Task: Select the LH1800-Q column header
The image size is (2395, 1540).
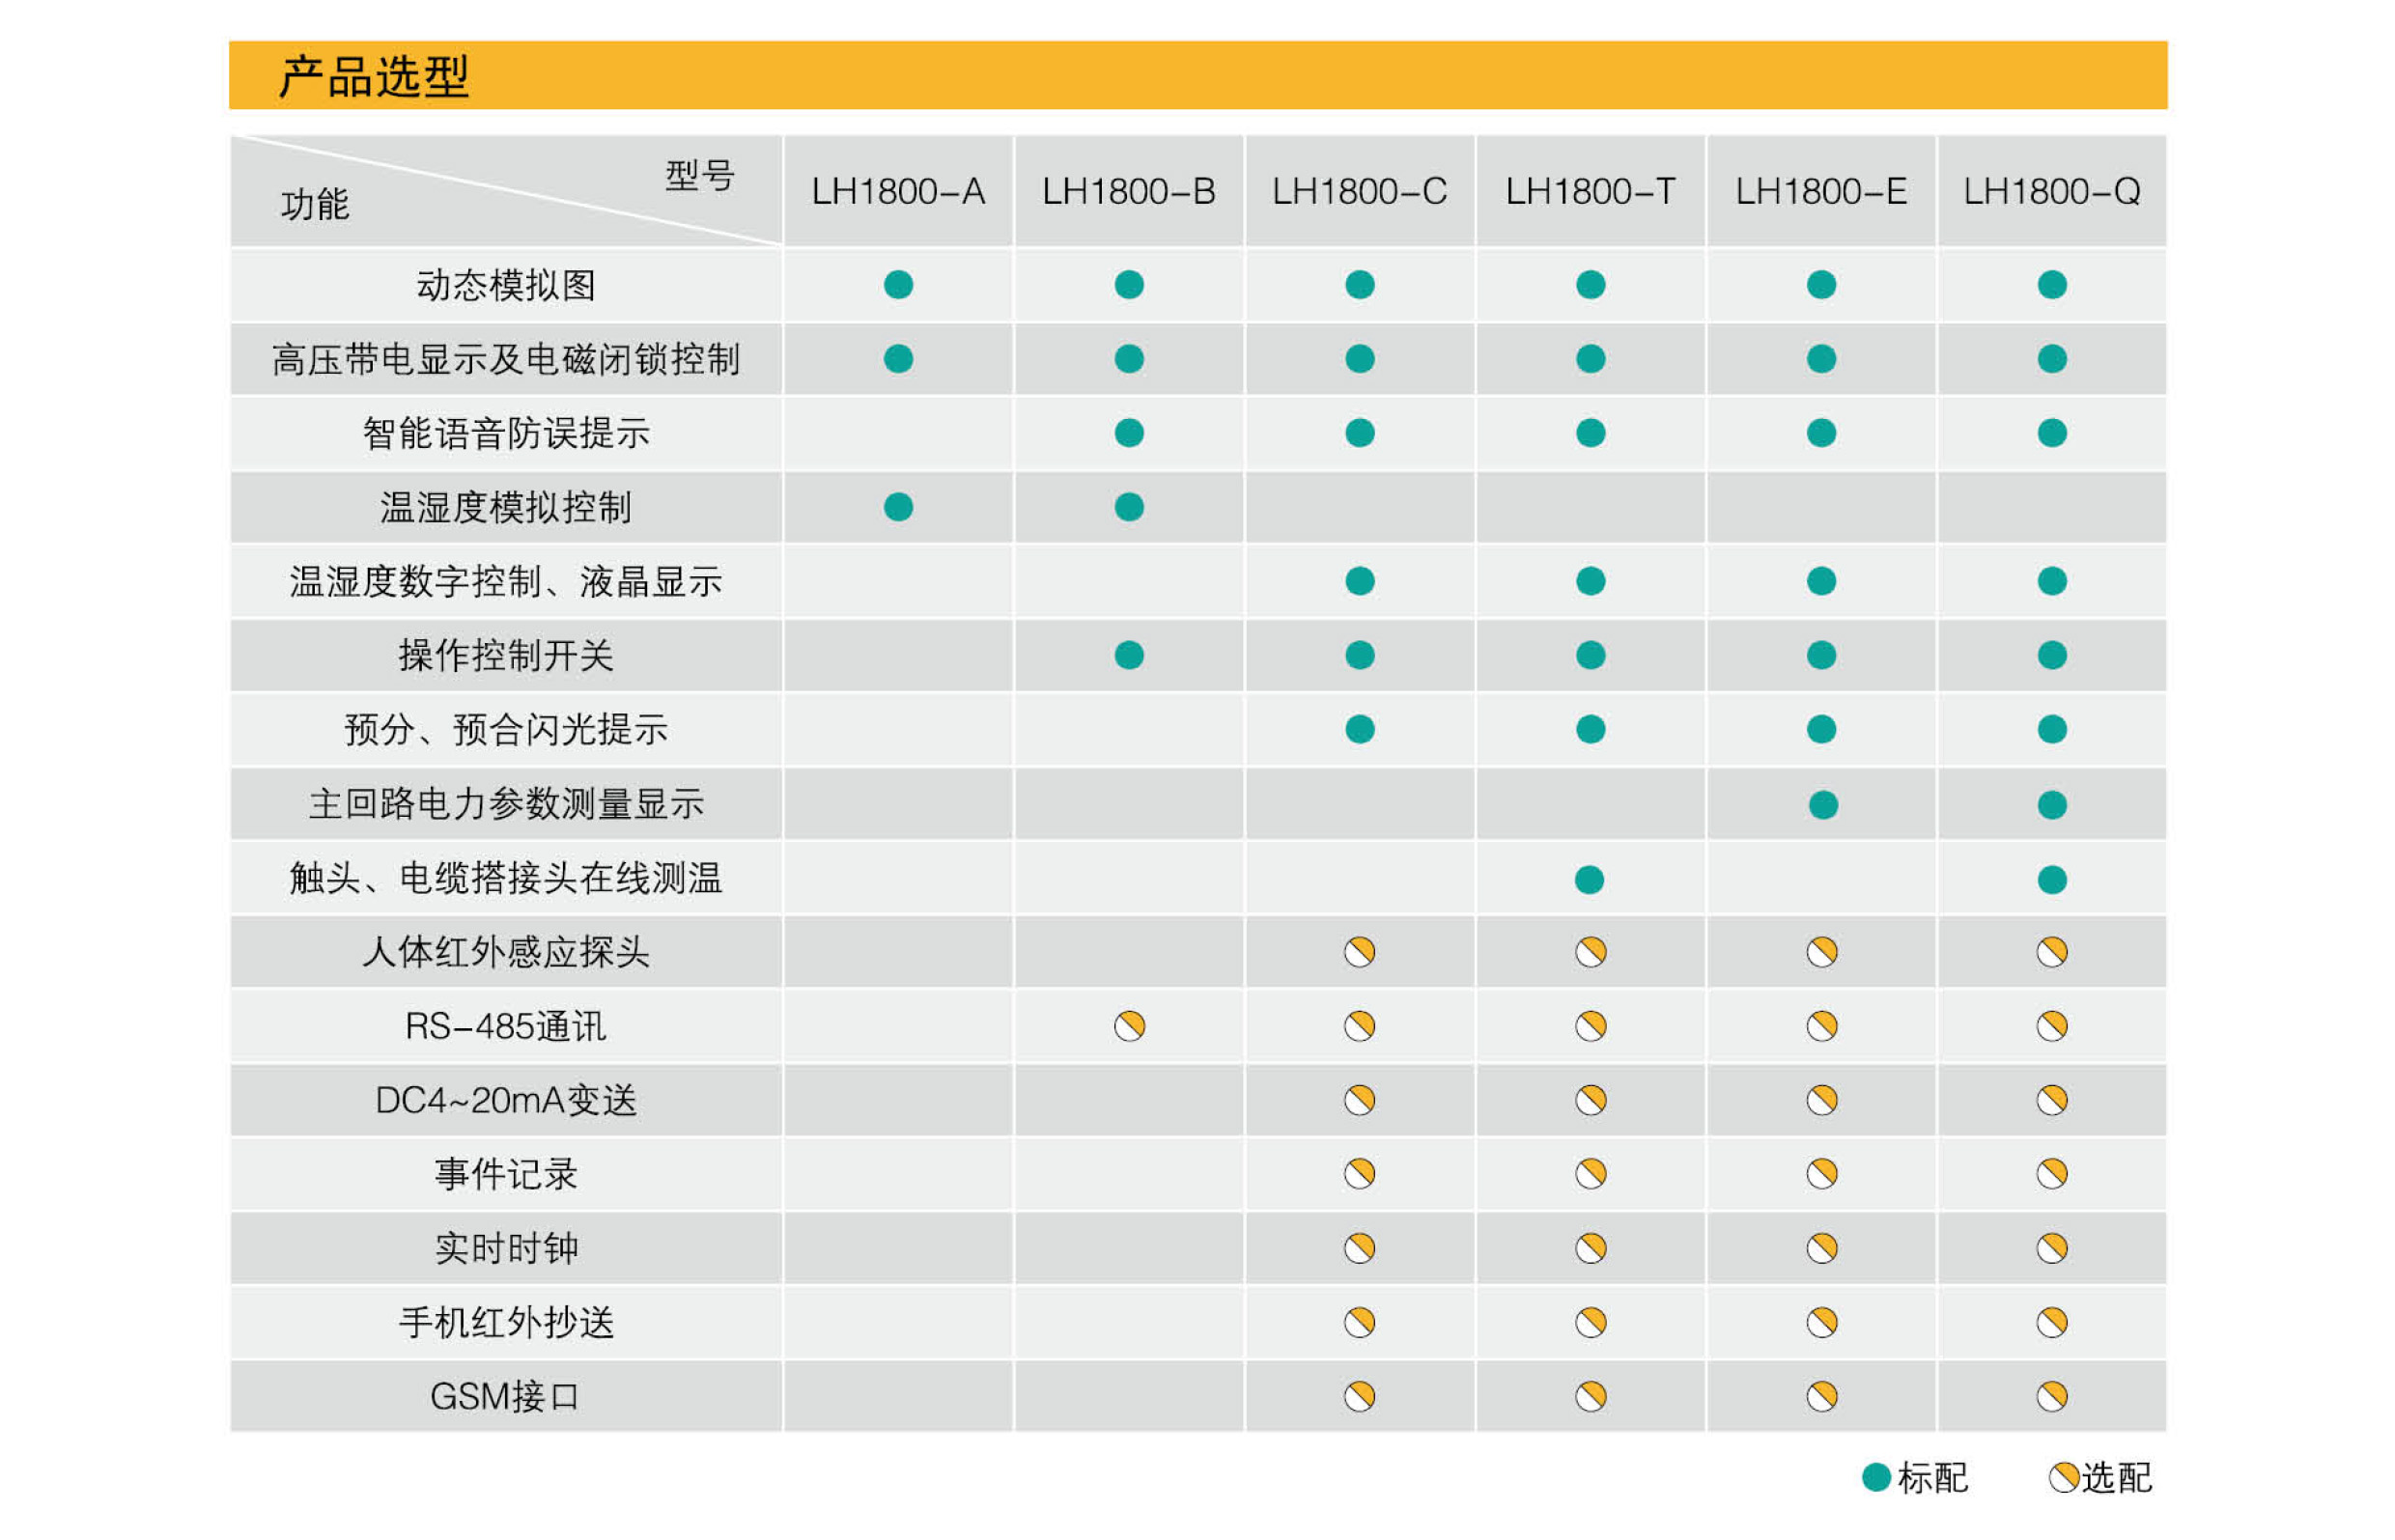Action: tap(2051, 191)
